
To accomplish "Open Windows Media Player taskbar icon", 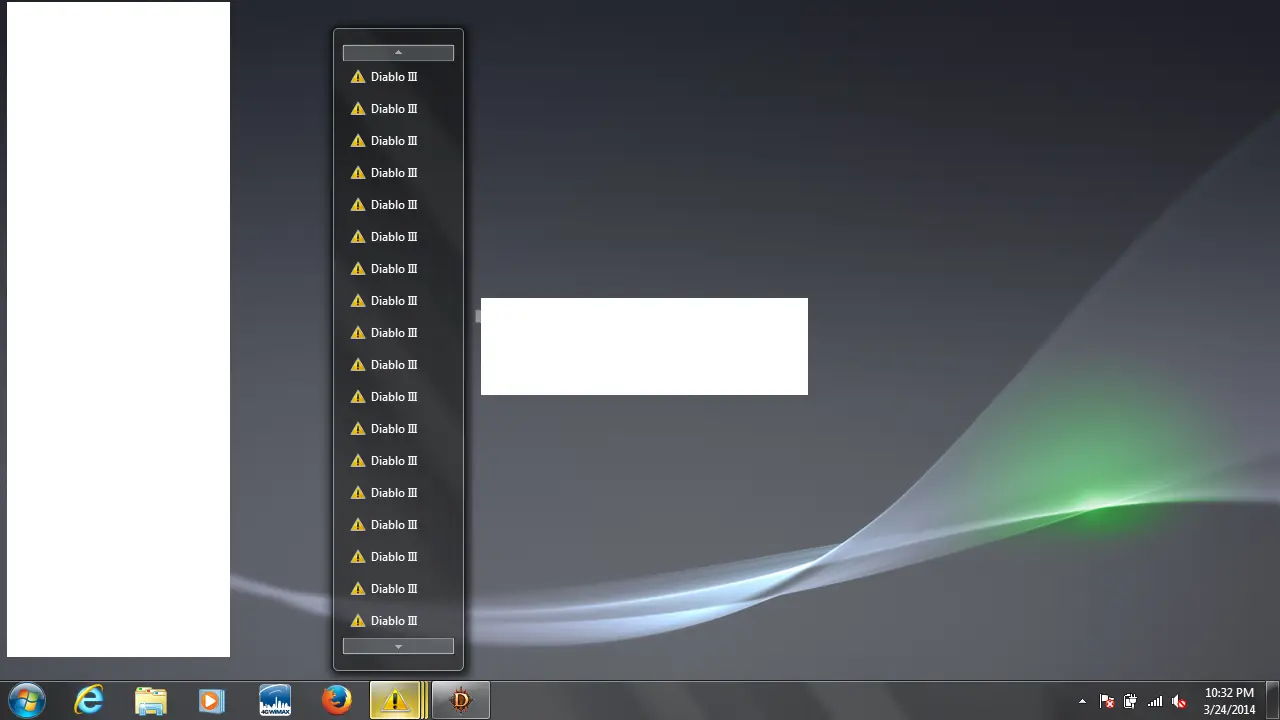I will [x=212, y=701].
